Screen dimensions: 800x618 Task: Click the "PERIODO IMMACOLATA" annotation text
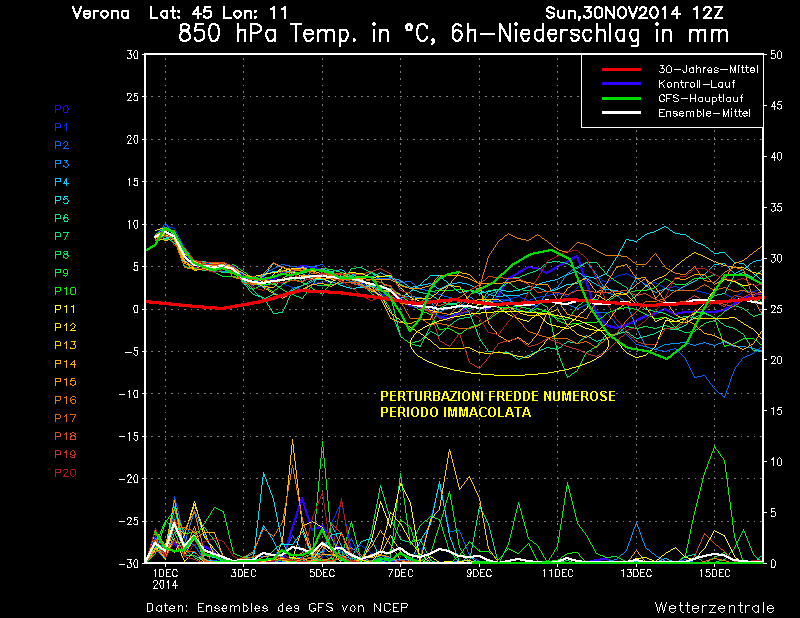coord(456,412)
